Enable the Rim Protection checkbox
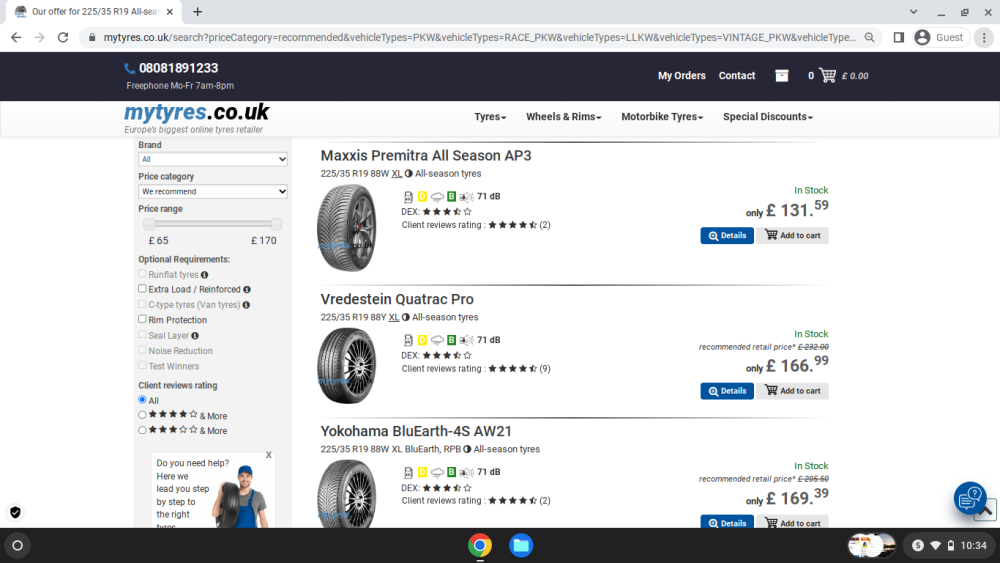1000x563 pixels. click(x=142, y=319)
